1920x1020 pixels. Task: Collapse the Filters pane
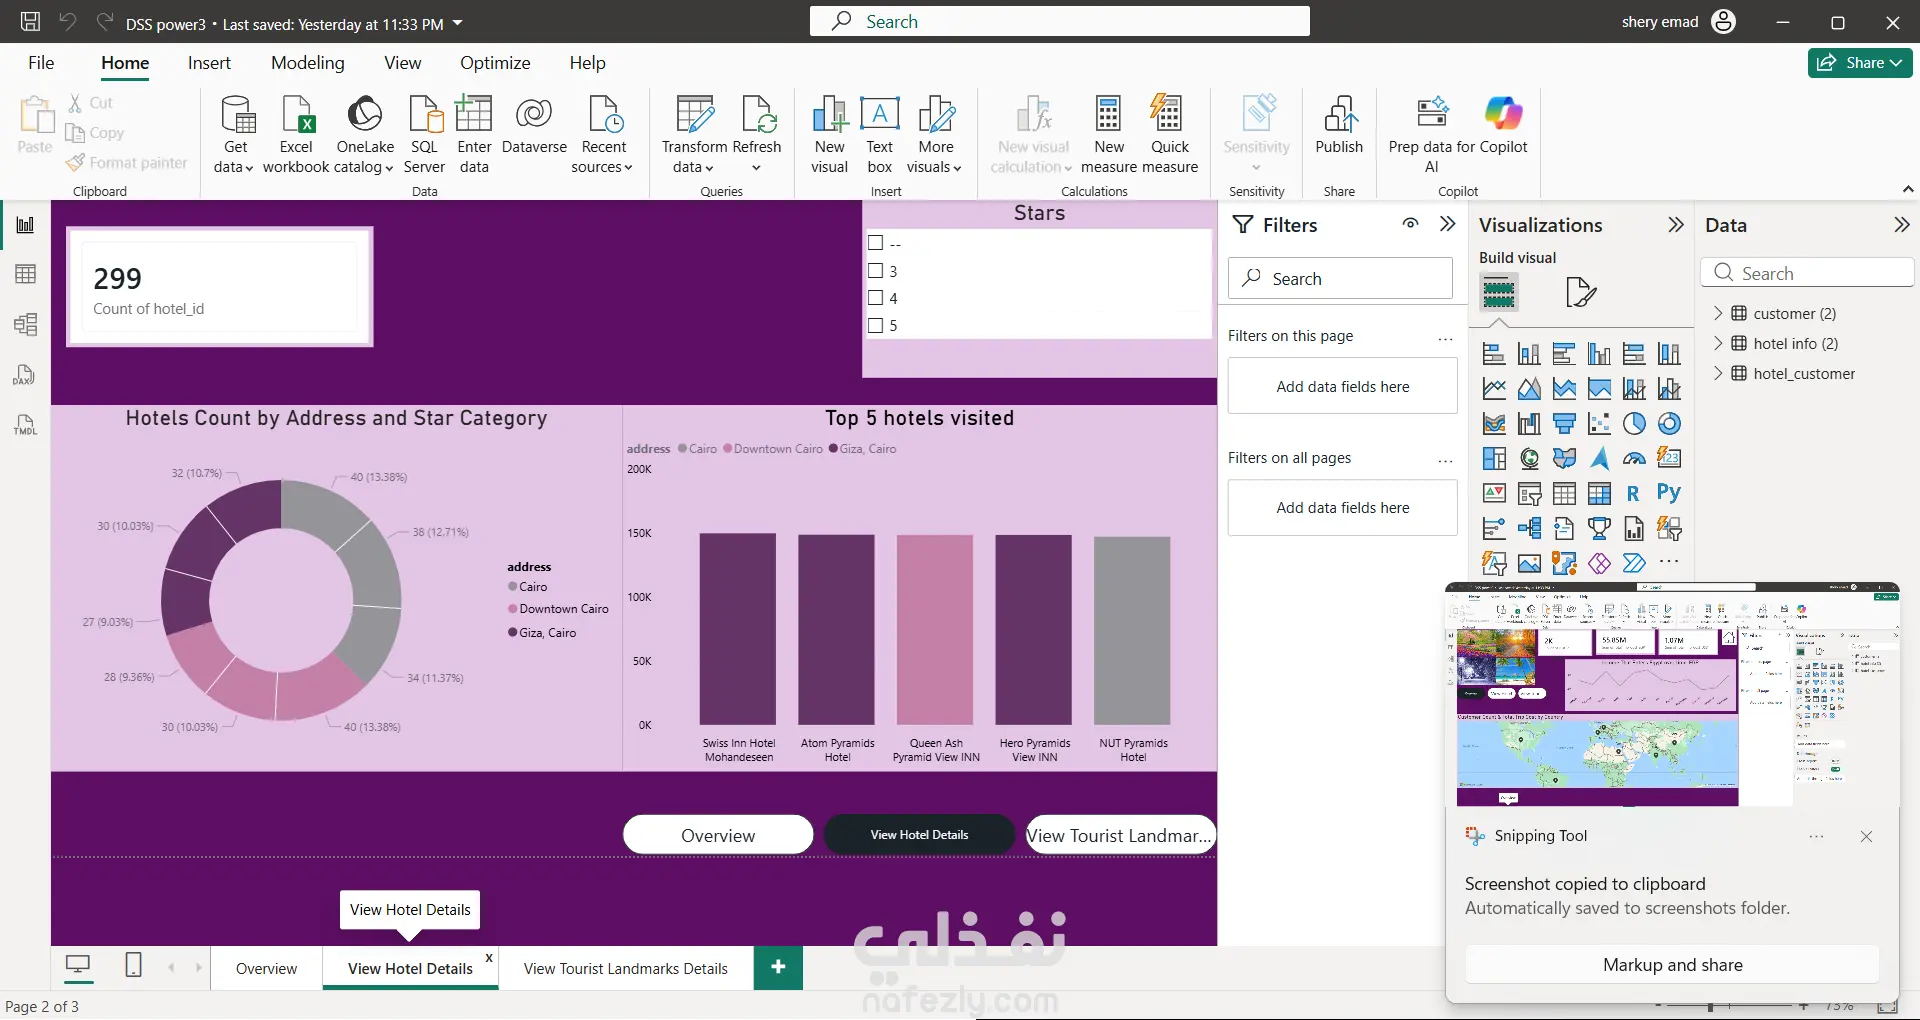(x=1447, y=224)
